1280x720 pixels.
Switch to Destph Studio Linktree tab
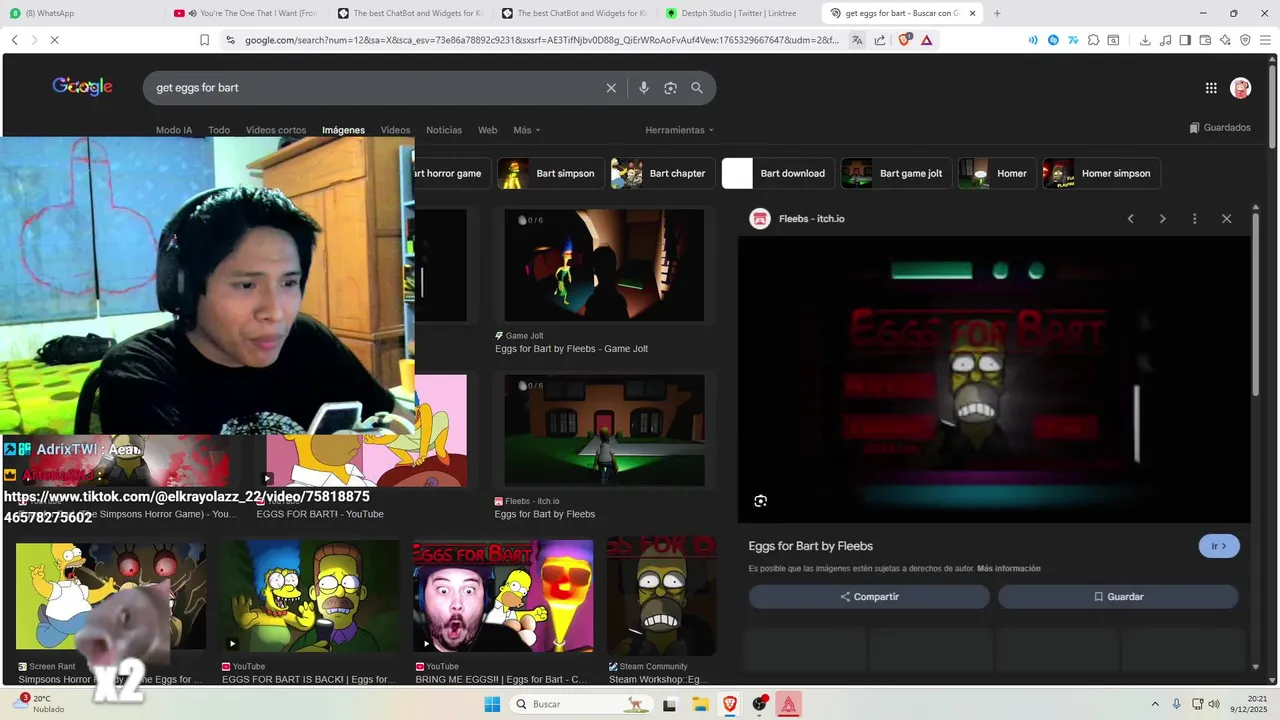[738, 13]
